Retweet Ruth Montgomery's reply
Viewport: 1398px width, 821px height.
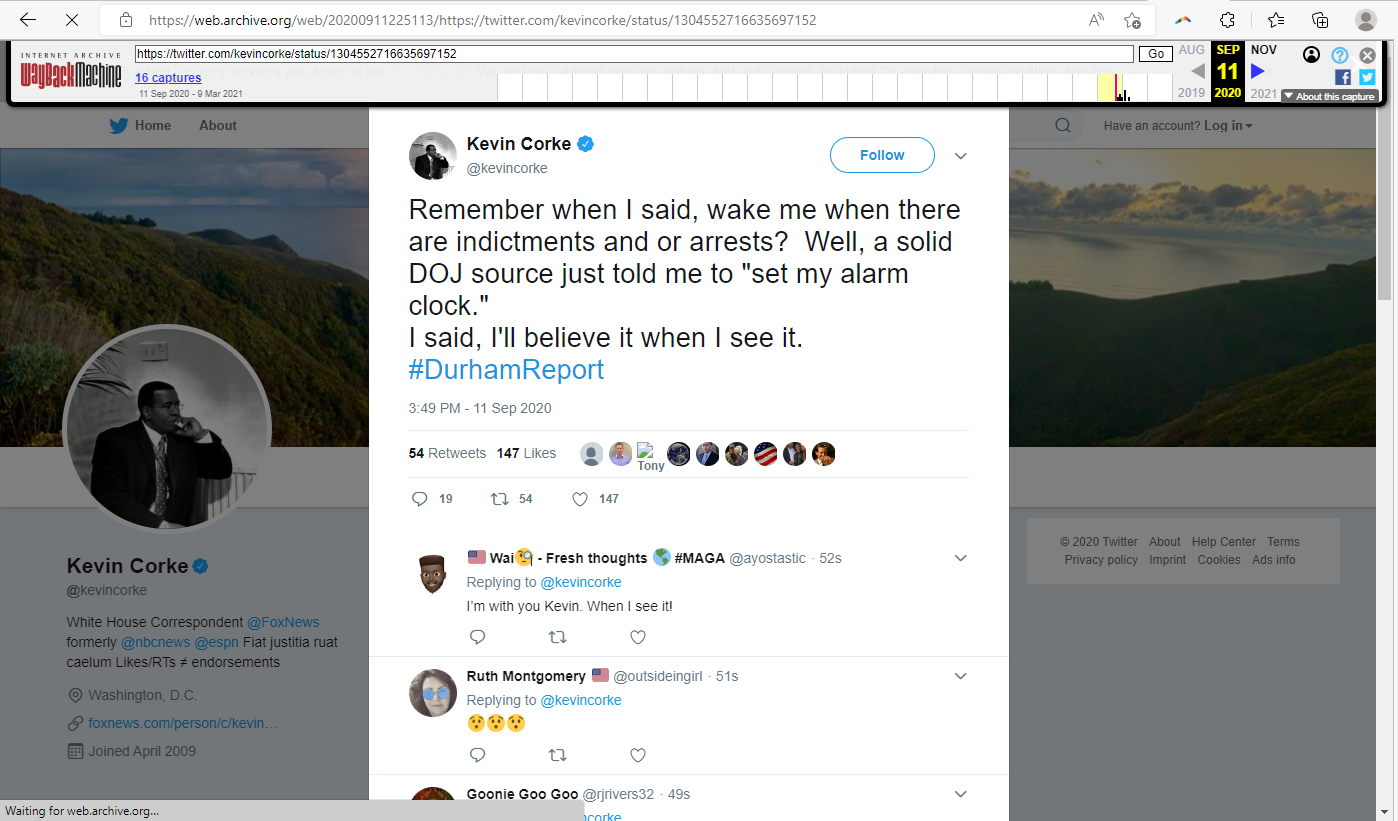click(558, 755)
